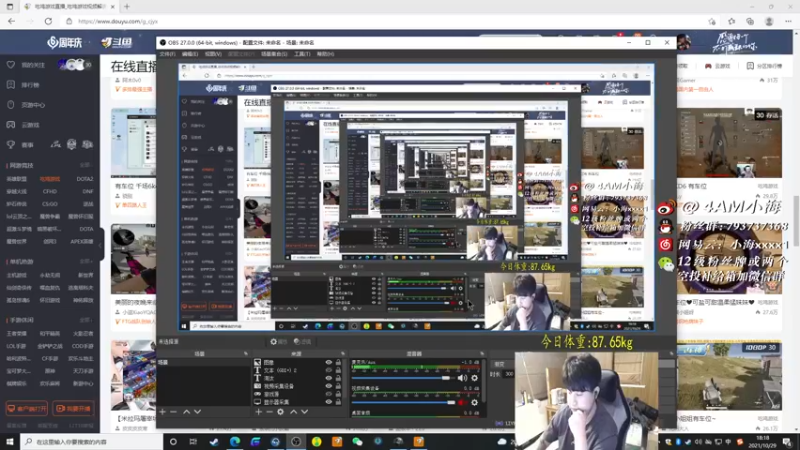This screenshot has height=450, width=800.
Task: Remove the selected source with the minus button
Action: coord(269,412)
